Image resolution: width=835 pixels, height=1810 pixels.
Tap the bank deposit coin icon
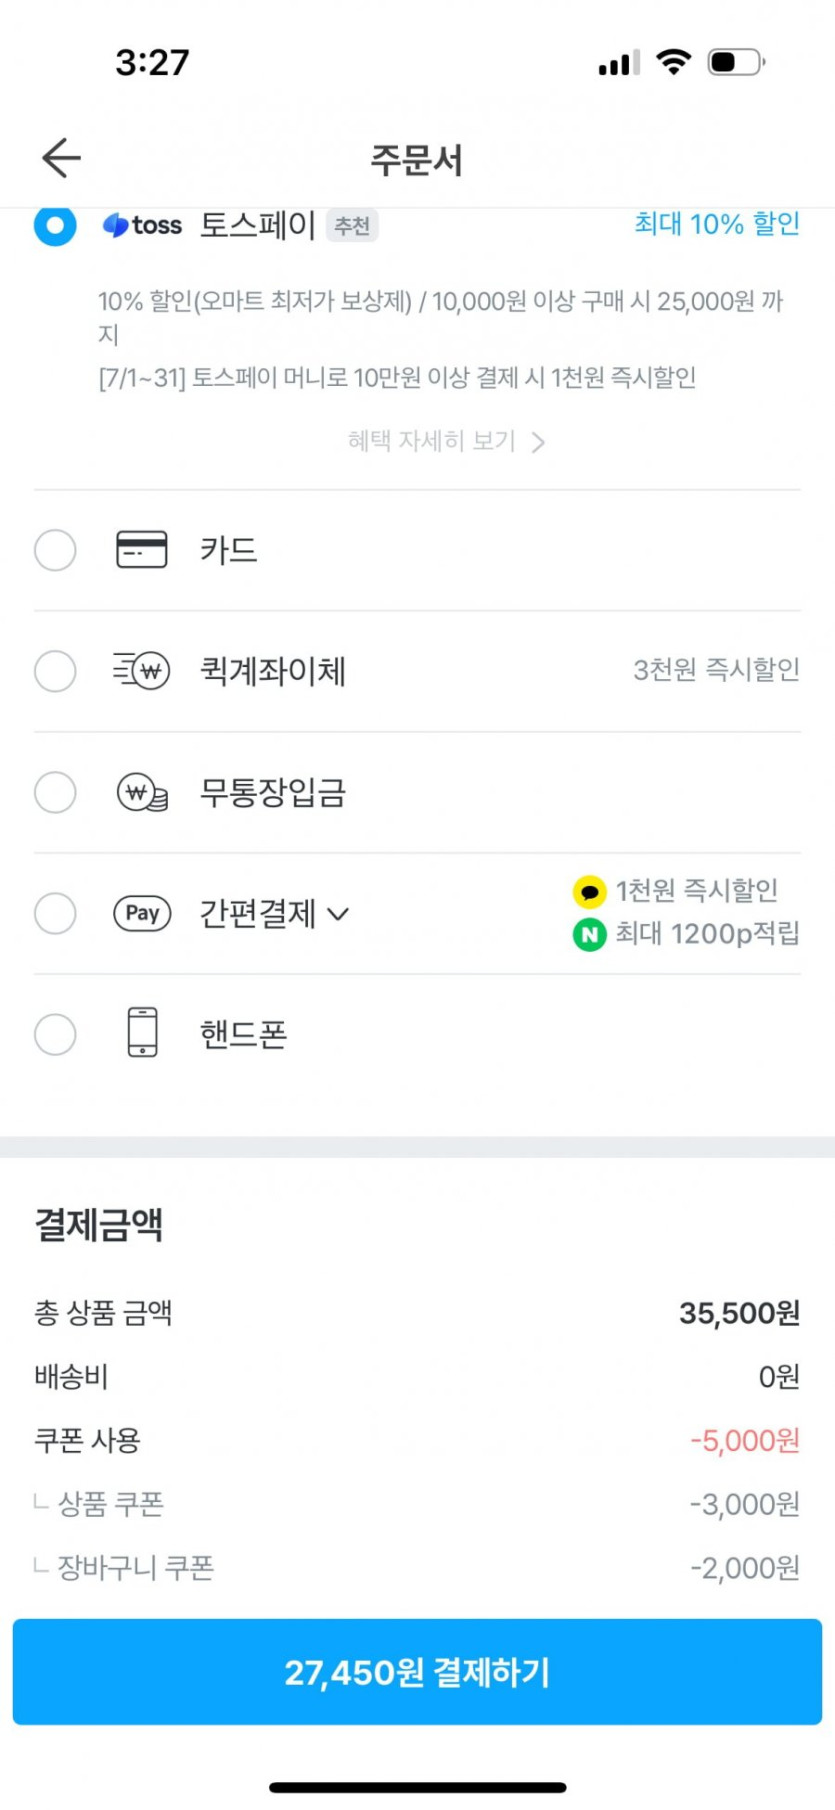pyautogui.click(x=142, y=793)
